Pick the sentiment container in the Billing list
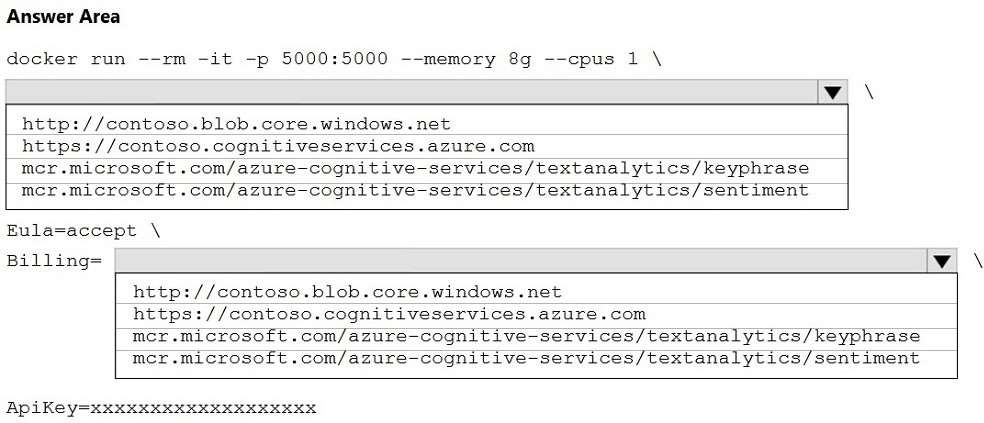Image resolution: width=984 pixels, height=423 pixels. tap(526, 357)
